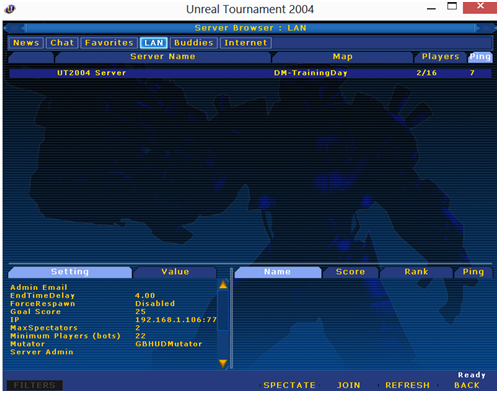The width and height of the screenshot is (499, 393).
Task: Sort servers by the Ping column header
Action: pyautogui.click(x=480, y=57)
